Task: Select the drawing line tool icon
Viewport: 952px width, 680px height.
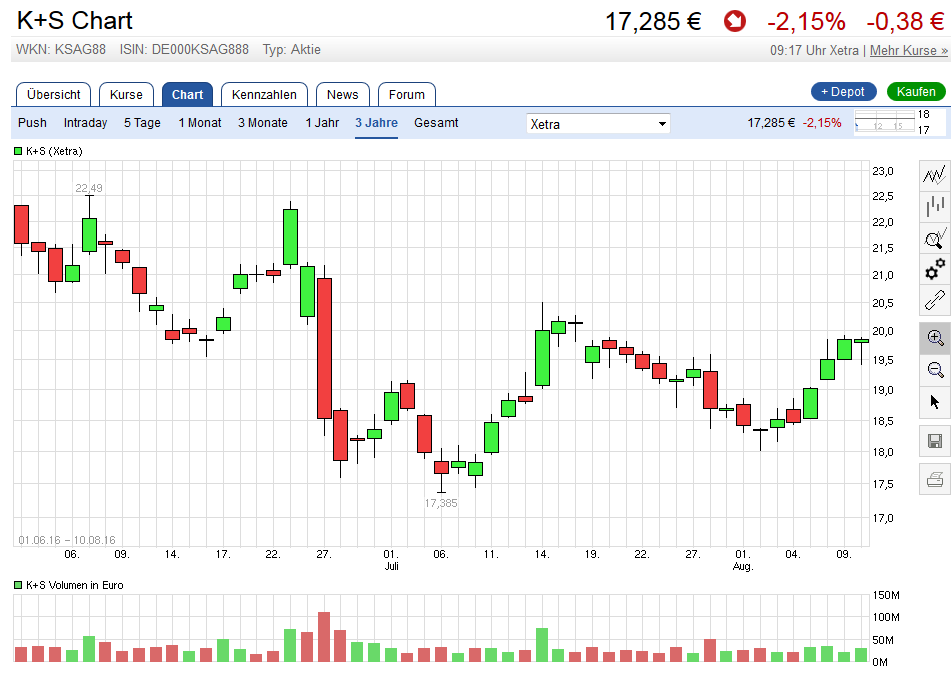Action: pos(934,300)
